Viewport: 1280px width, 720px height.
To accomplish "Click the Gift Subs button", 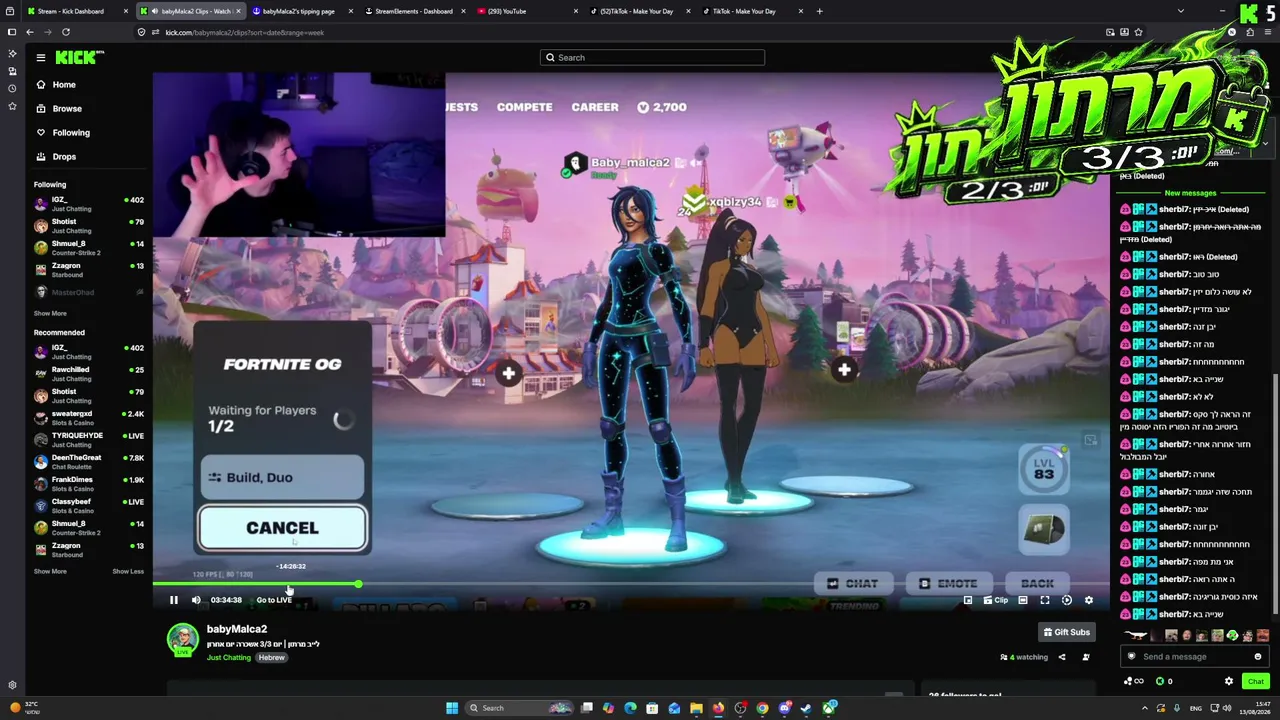I will pyautogui.click(x=1066, y=632).
